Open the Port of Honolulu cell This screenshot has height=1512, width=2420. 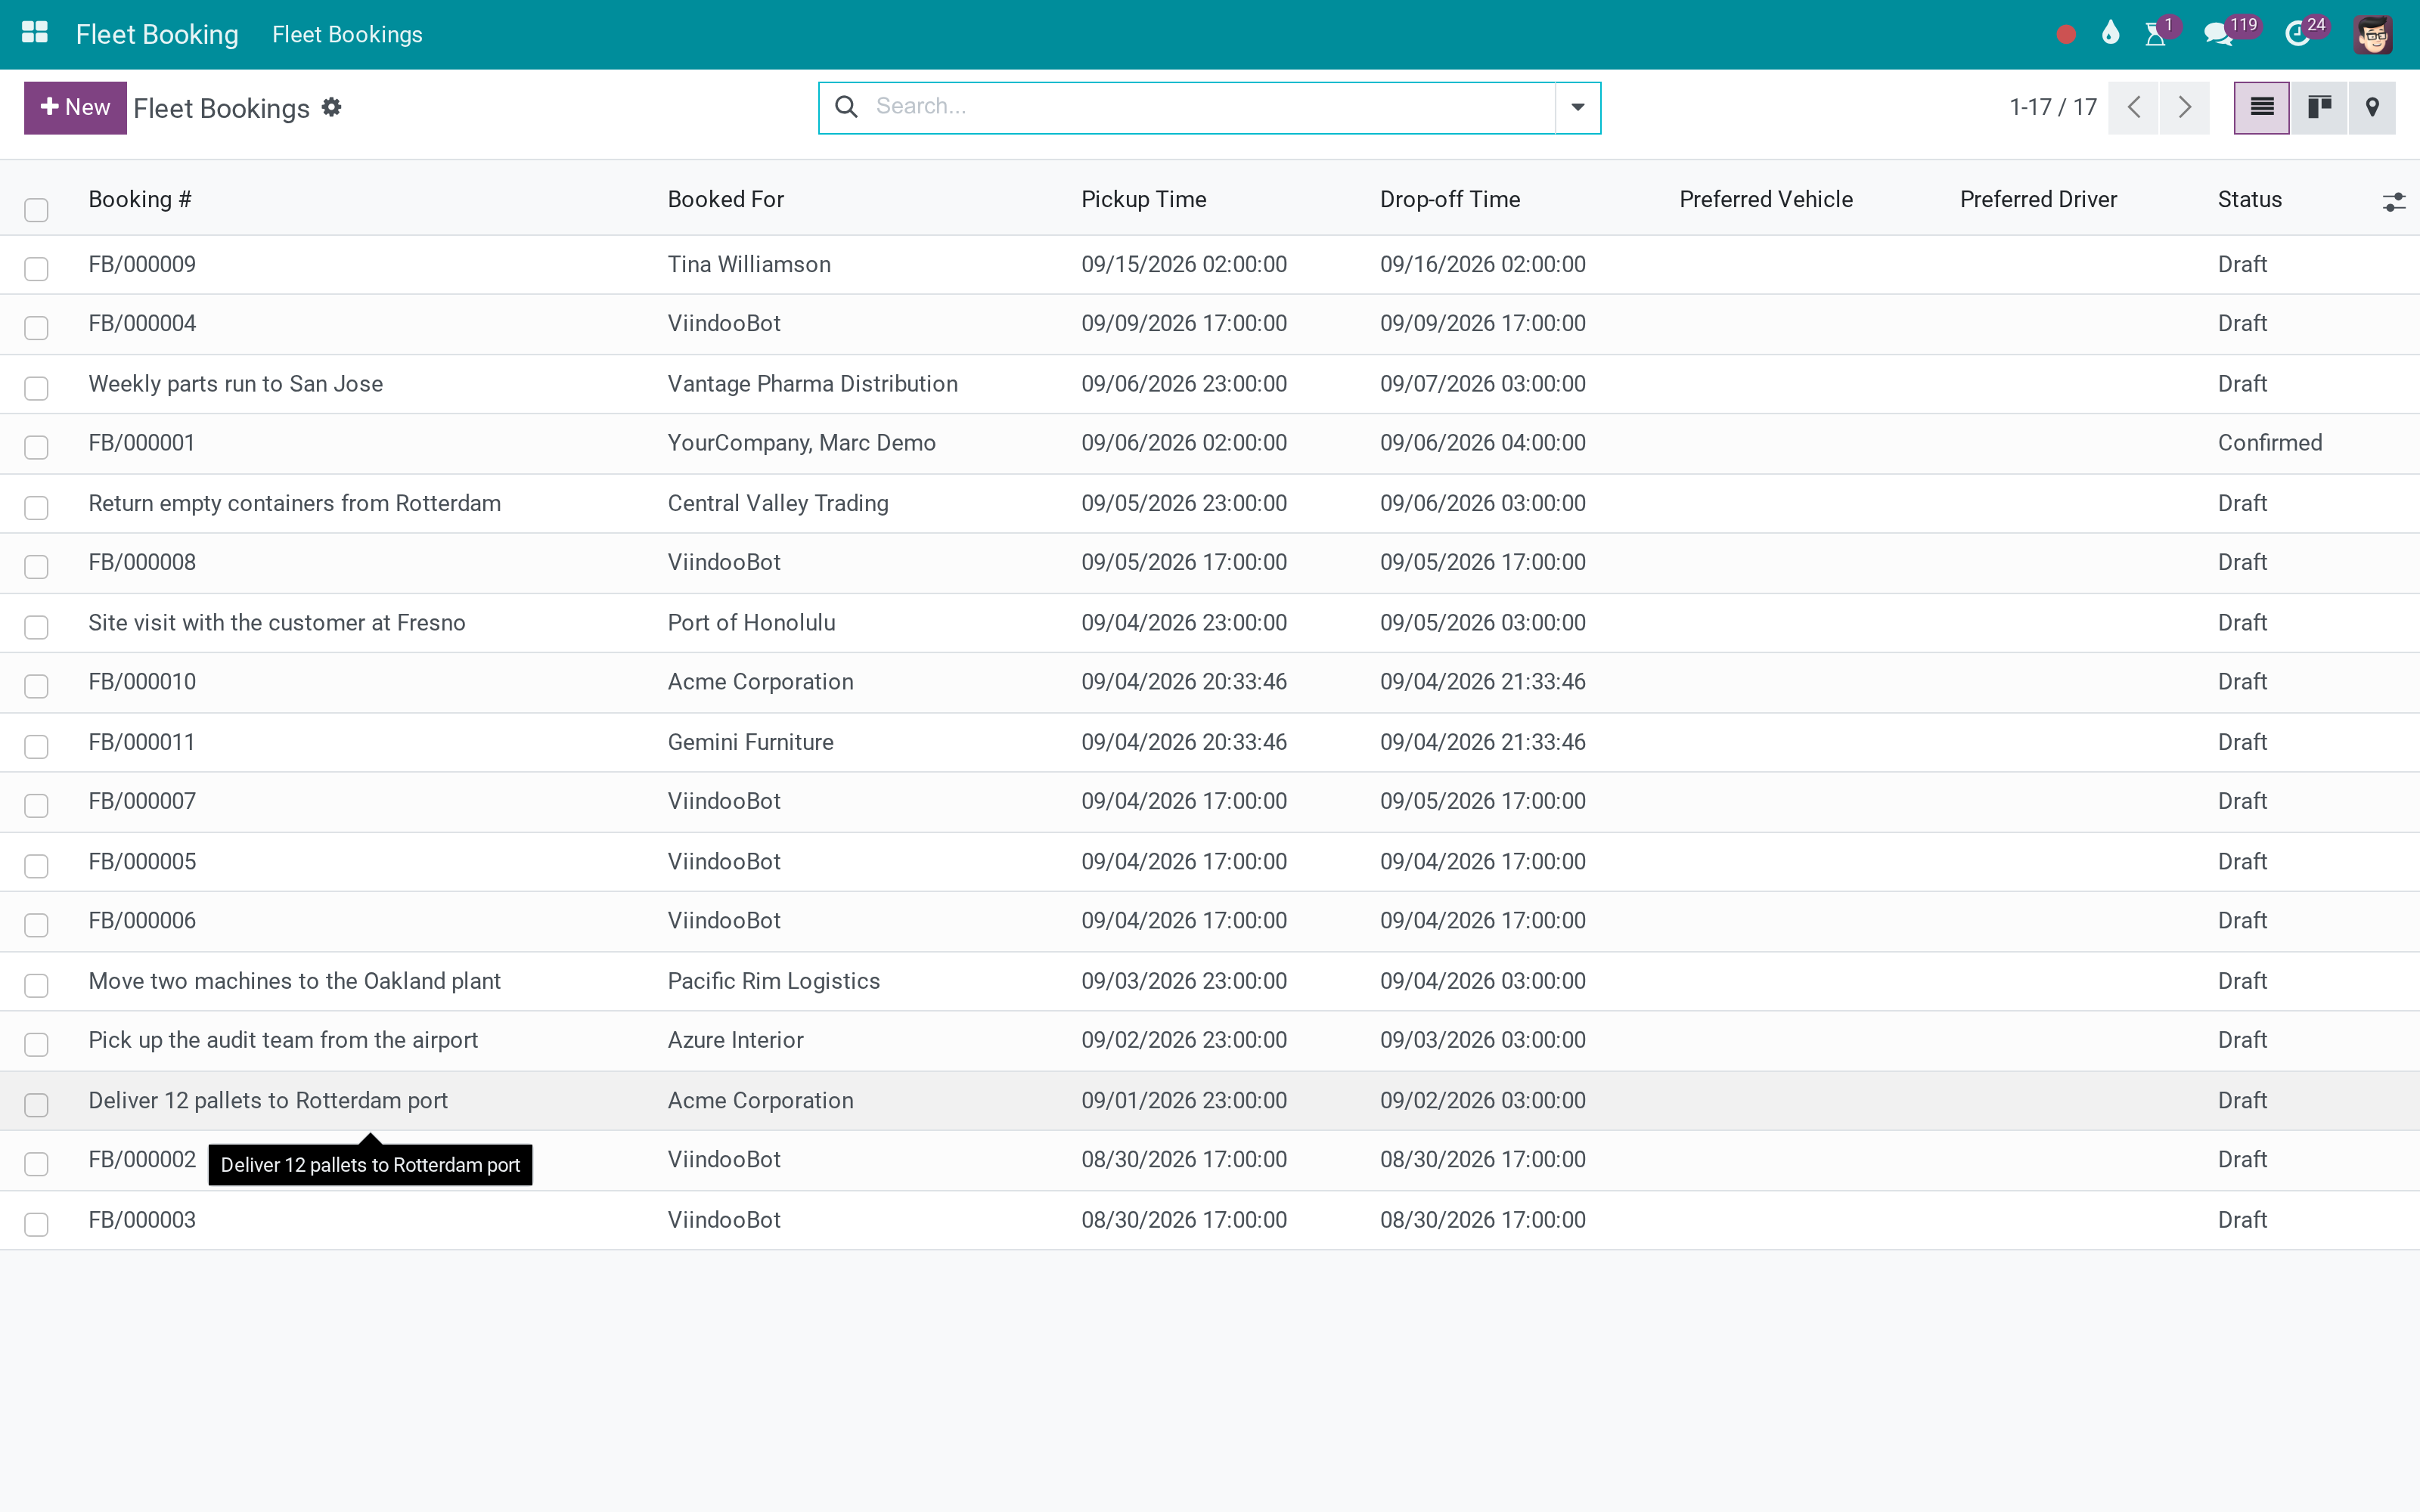[752, 623]
